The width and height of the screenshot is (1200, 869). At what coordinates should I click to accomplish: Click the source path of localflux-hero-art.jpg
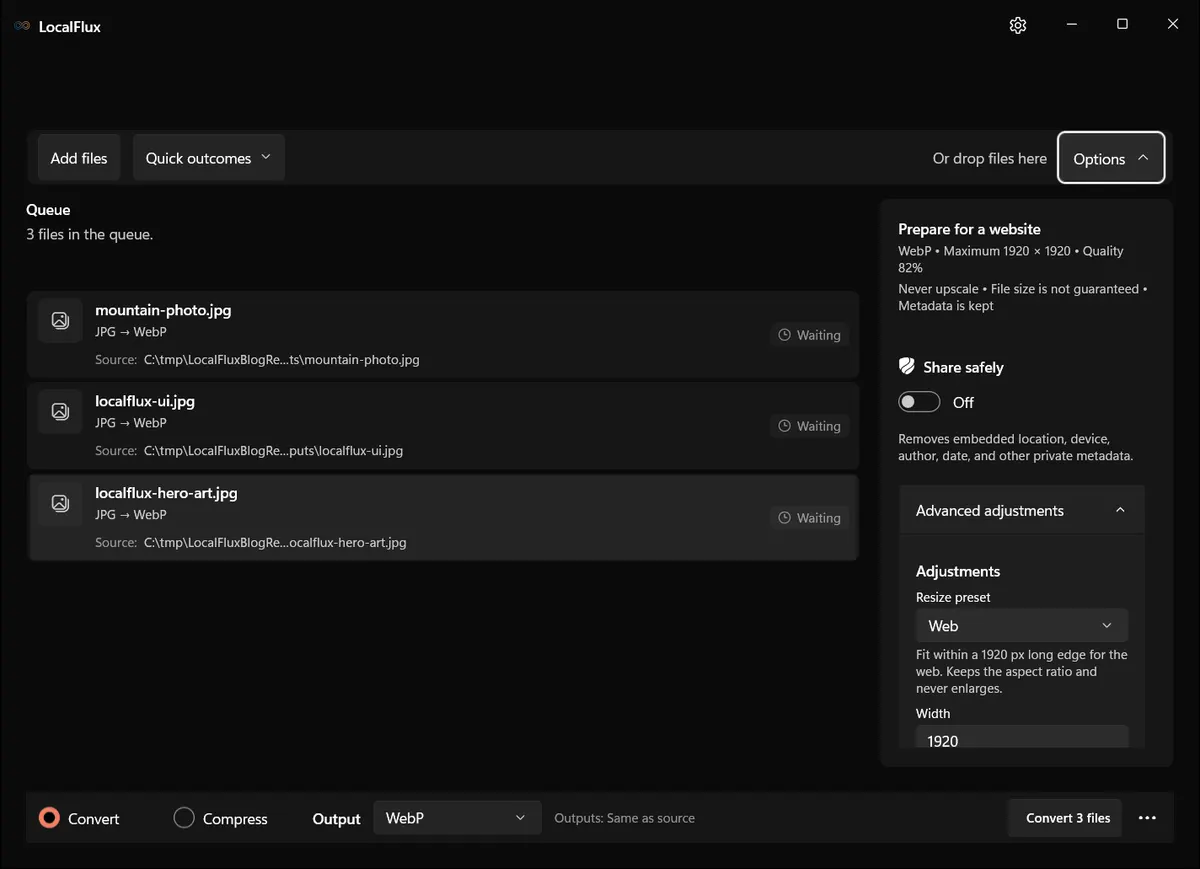275,543
